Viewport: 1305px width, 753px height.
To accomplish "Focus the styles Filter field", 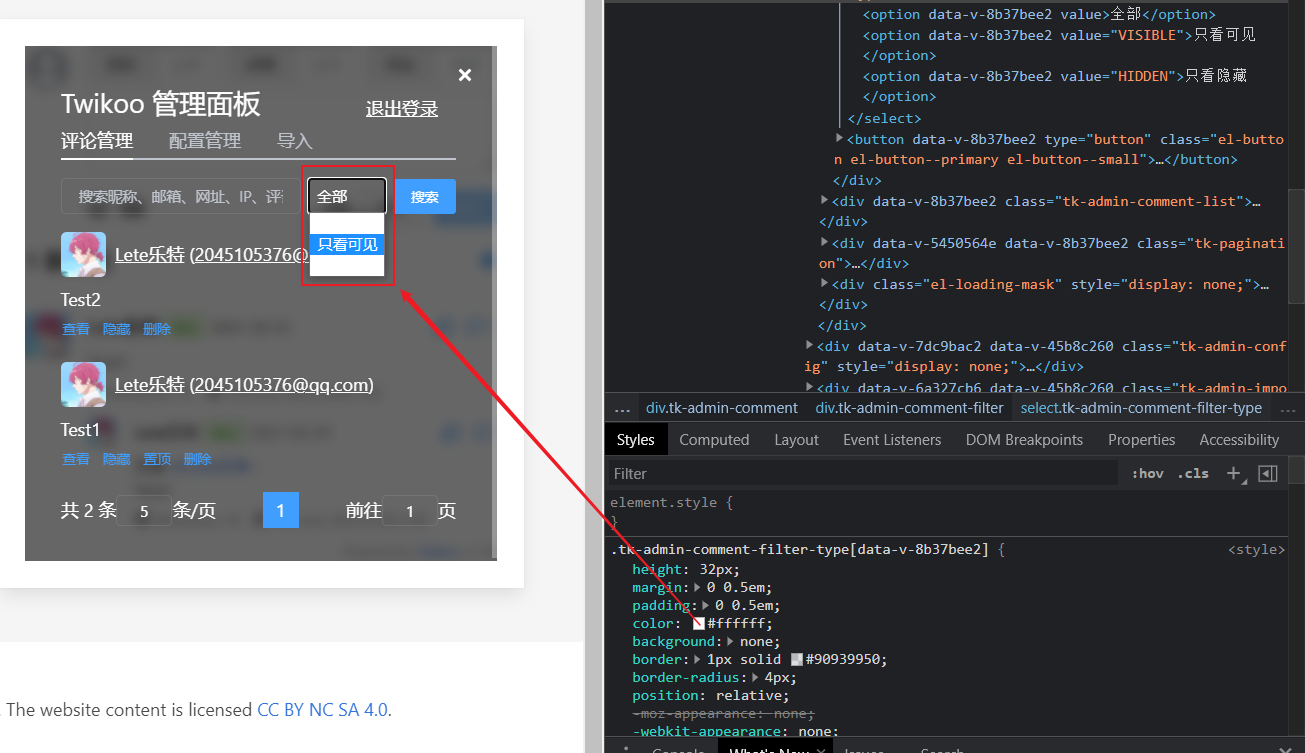I will tap(863, 473).
